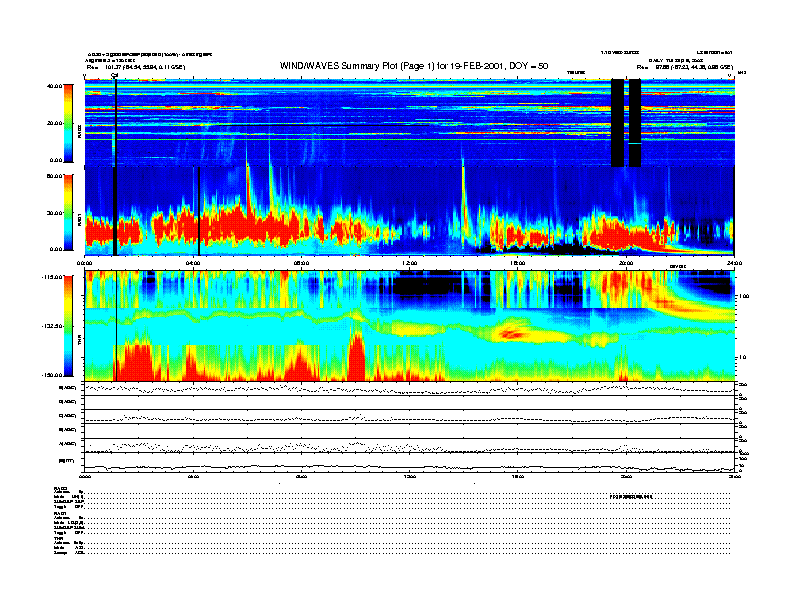Click the TNR color scale bar
The height and width of the screenshot is (612, 792).
(x=68, y=326)
